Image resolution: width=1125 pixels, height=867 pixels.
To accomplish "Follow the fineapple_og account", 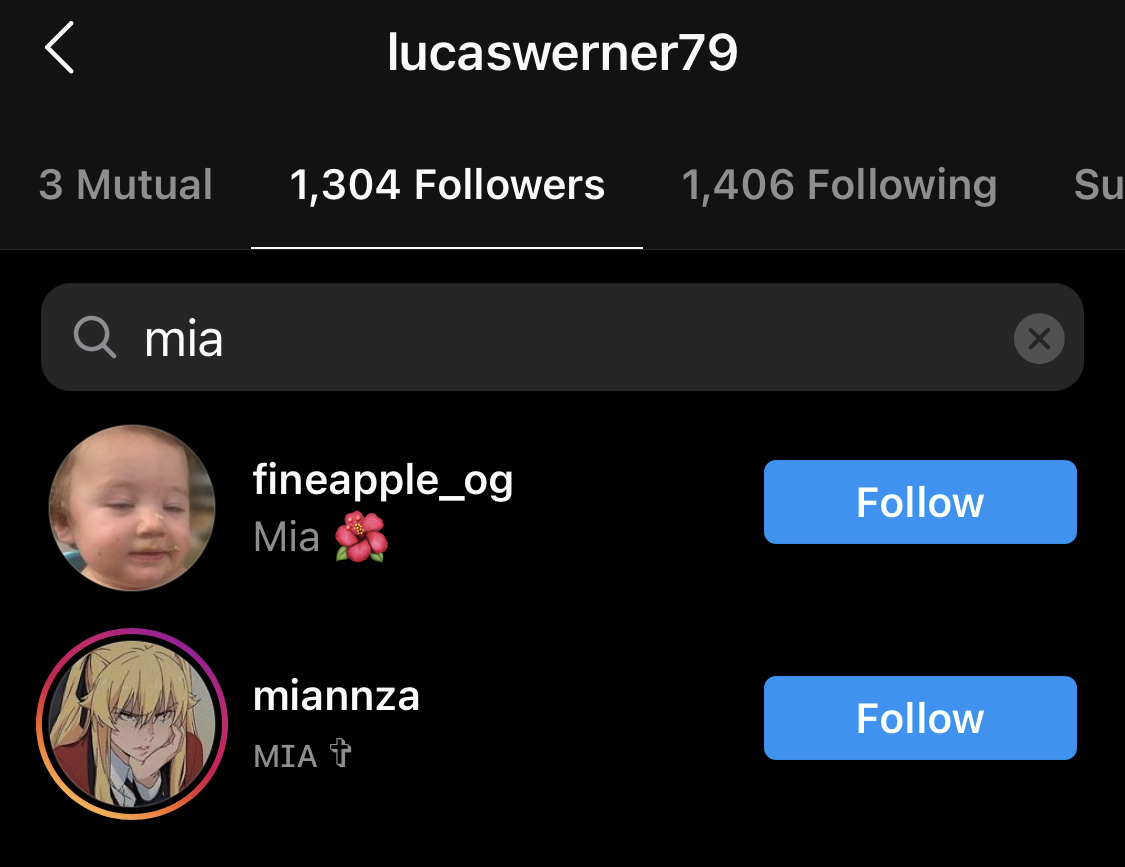I will pos(920,502).
